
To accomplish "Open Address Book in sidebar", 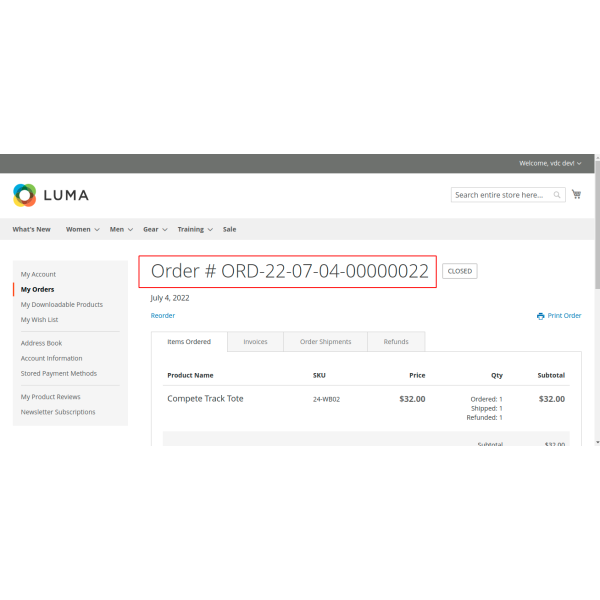I will click(41, 343).
